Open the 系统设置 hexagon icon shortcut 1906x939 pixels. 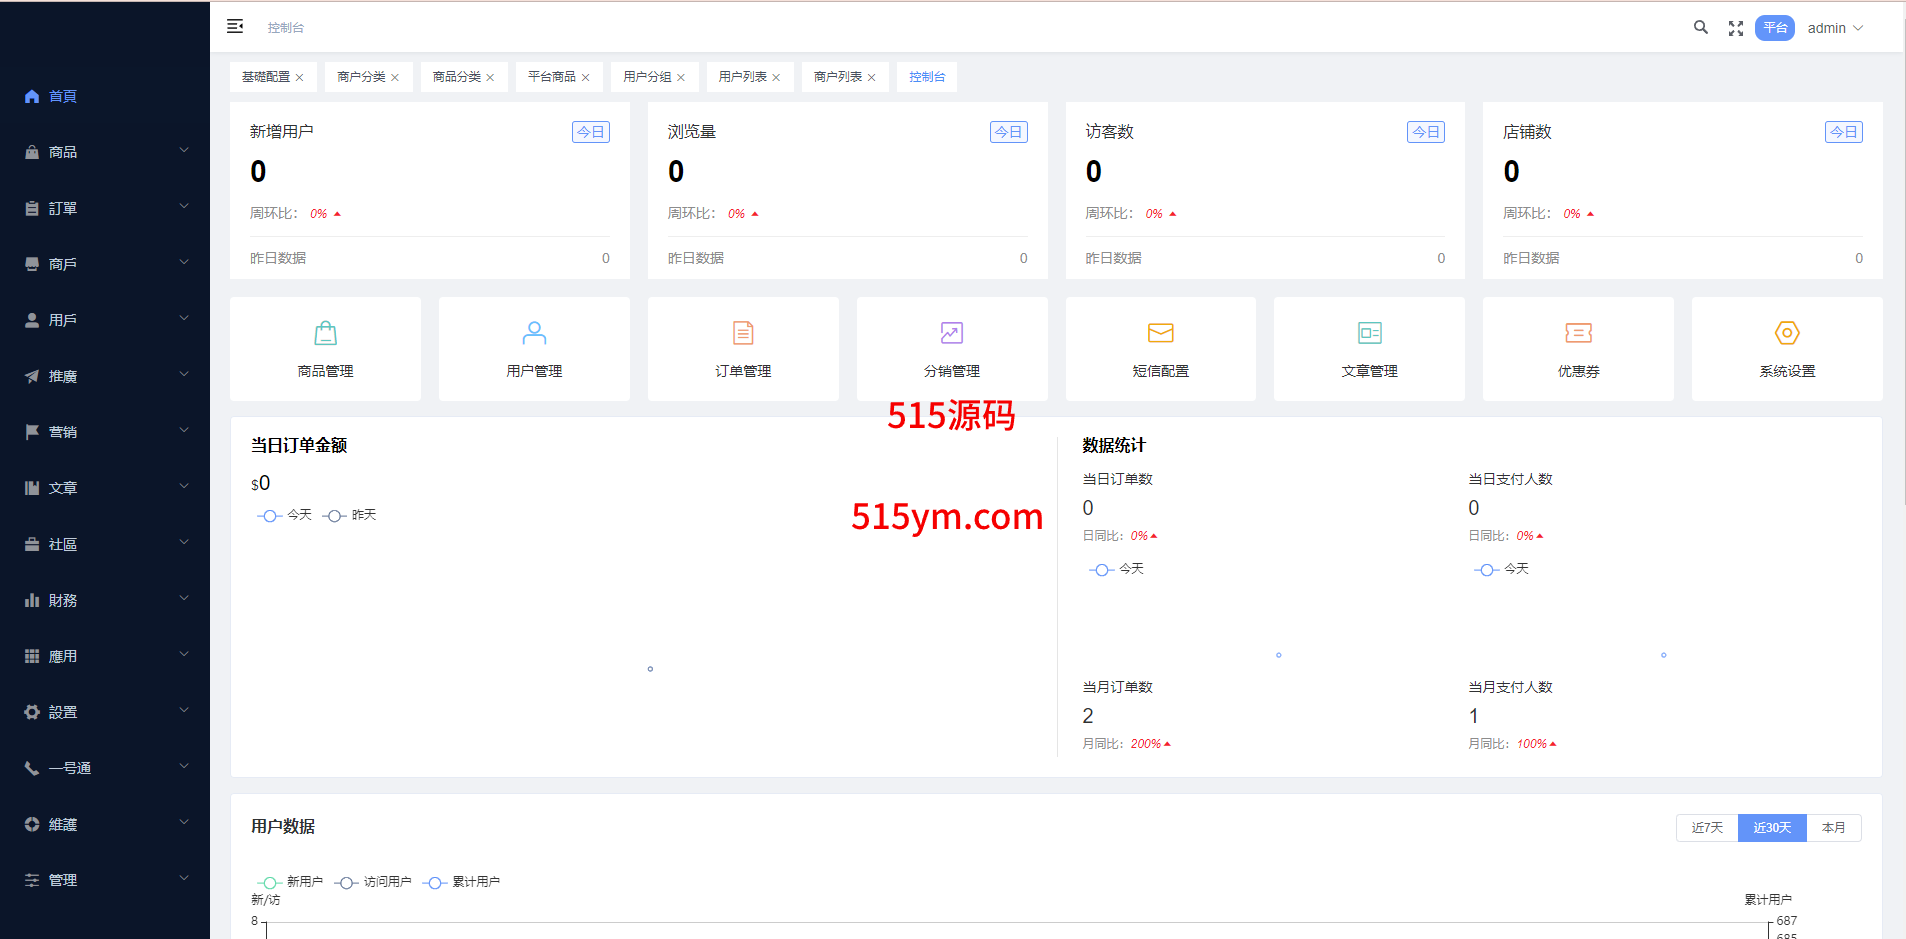pyautogui.click(x=1787, y=333)
